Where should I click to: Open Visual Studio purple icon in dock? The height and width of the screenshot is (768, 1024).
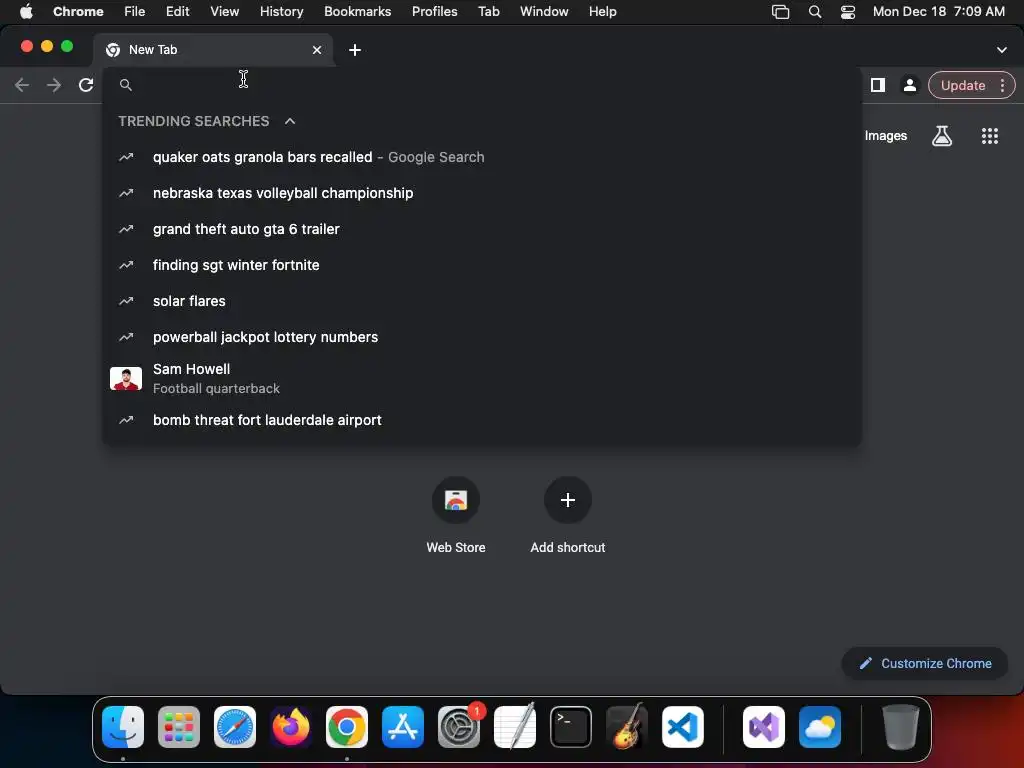click(764, 727)
